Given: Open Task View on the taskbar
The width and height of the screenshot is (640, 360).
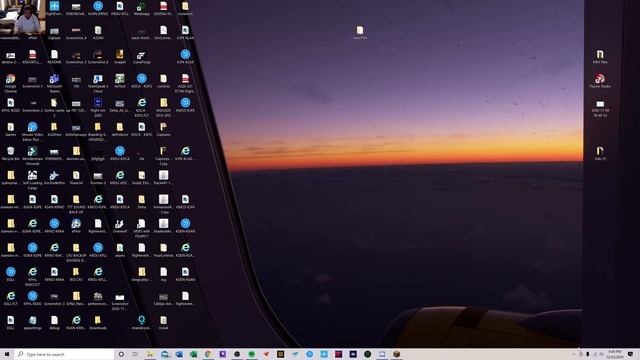Looking at the screenshot, I should coord(135,354).
